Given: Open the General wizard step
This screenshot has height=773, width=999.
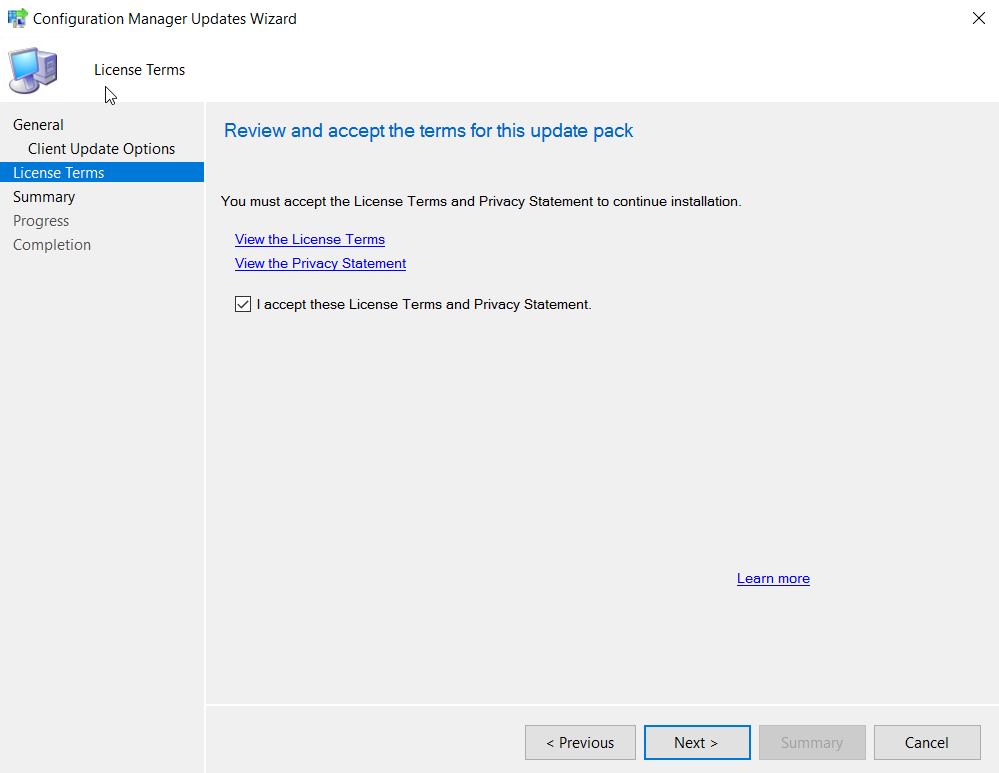Looking at the screenshot, I should coord(38,125).
